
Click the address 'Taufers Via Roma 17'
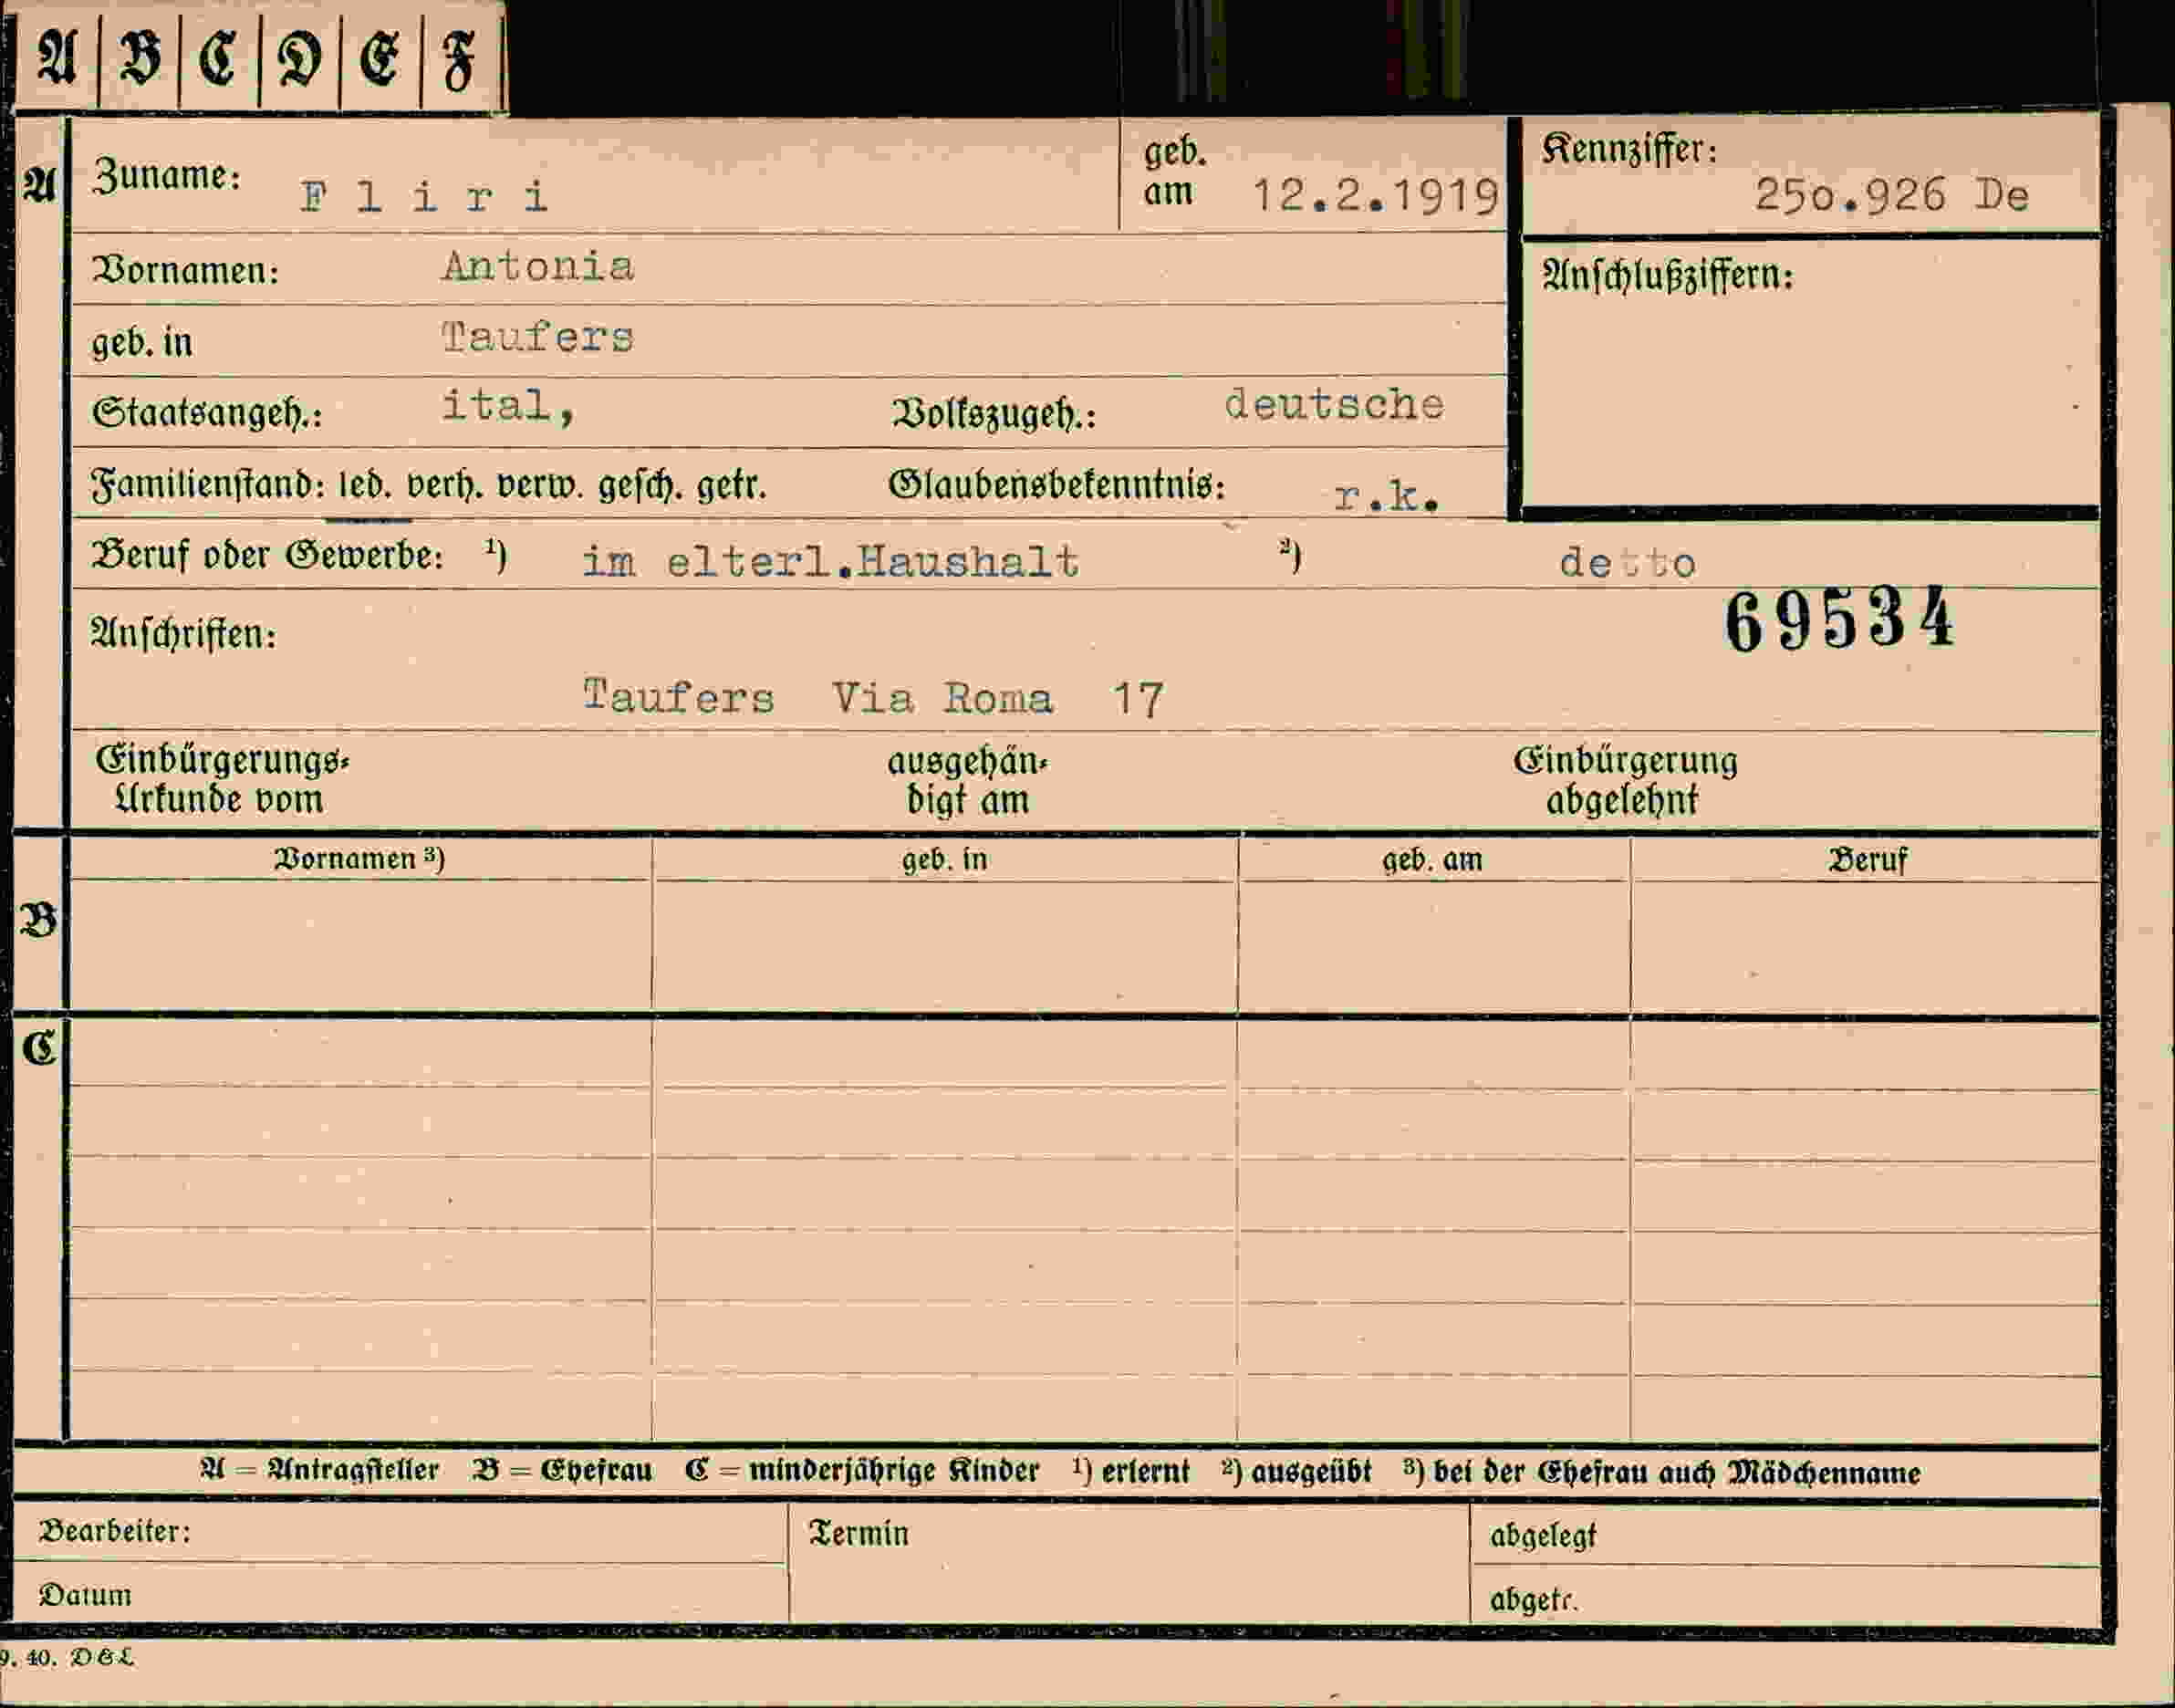point(873,697)
